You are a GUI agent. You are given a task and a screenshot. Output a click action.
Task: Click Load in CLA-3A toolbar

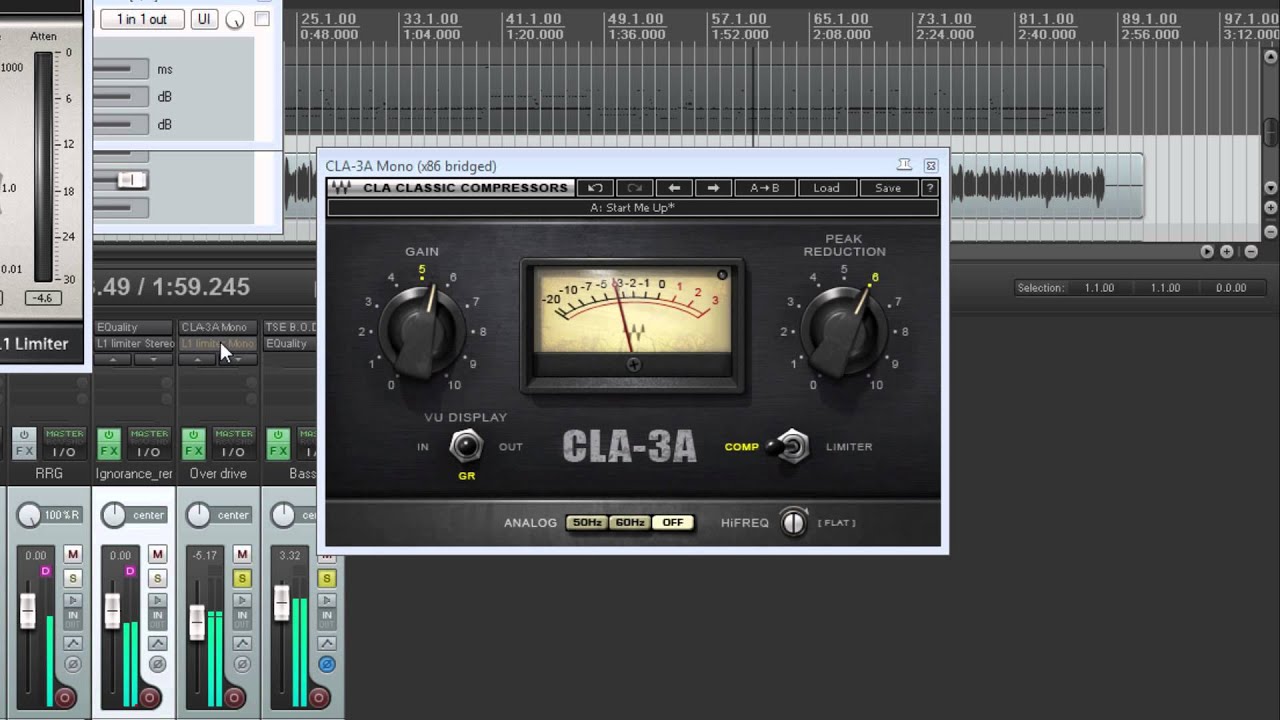tap(826, 188)
